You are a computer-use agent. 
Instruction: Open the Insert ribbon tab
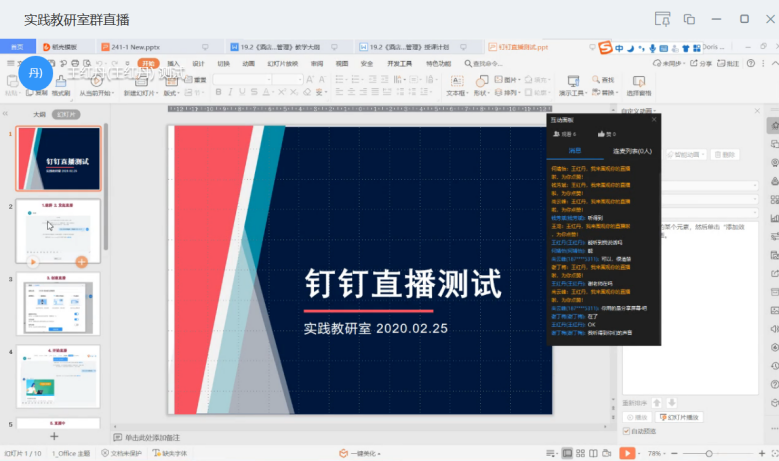tap(173, 64)
